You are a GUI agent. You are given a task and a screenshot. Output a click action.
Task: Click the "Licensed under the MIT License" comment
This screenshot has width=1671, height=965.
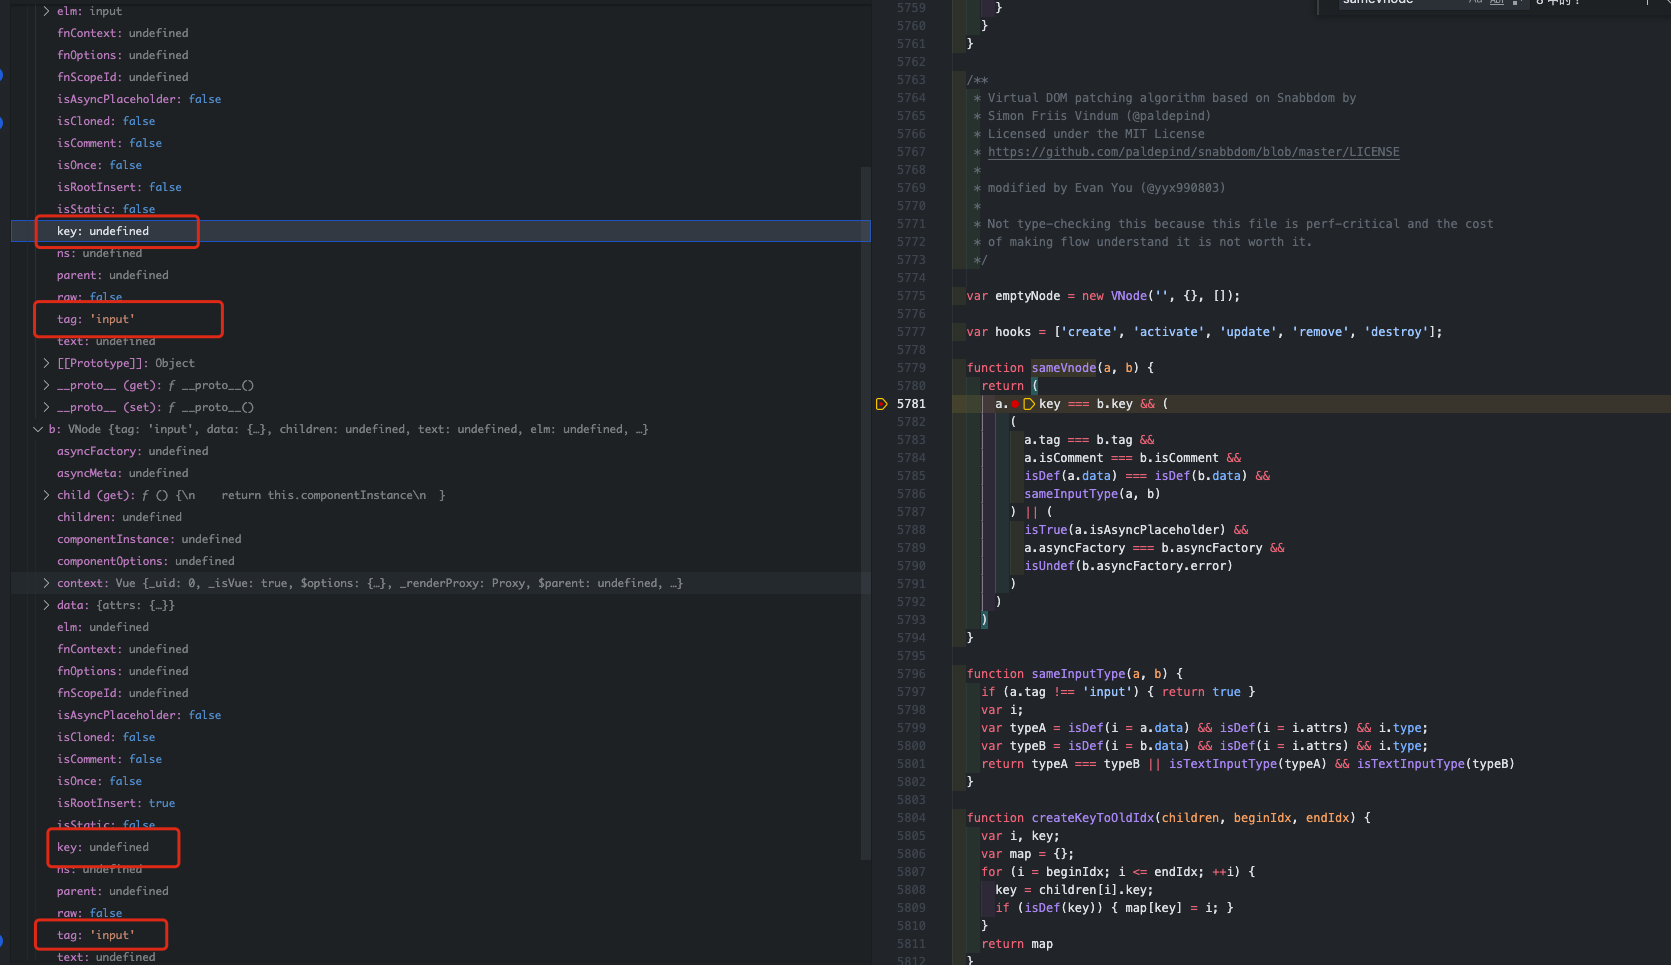point(1096,134)
